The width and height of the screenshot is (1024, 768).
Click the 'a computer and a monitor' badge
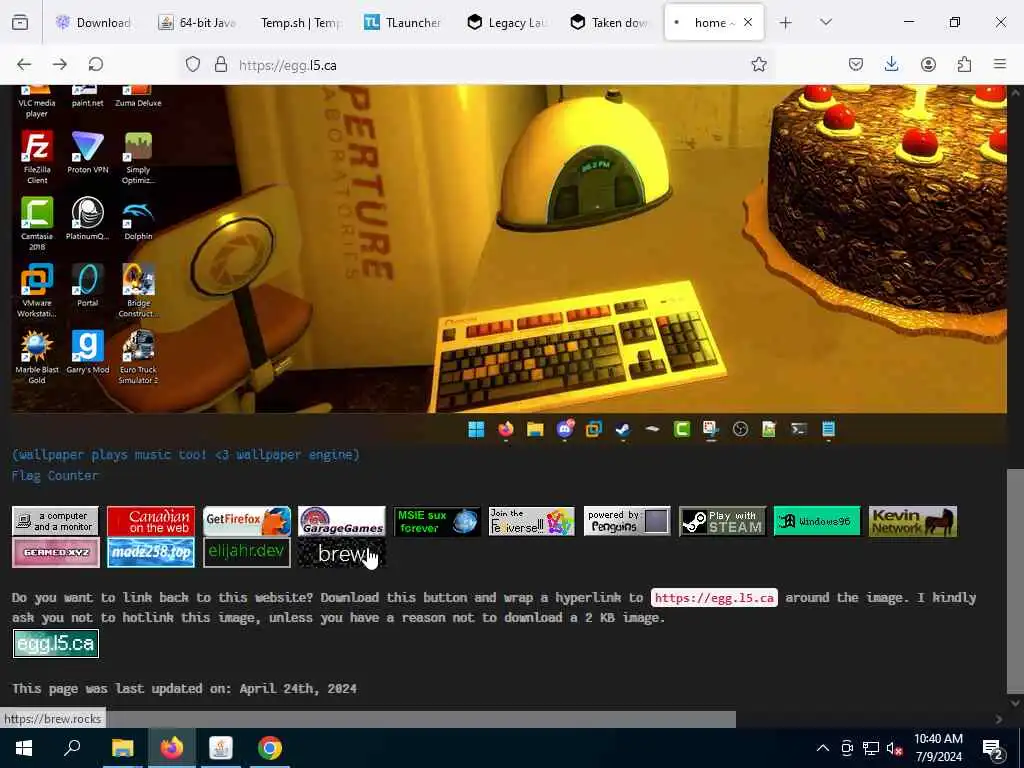(56, 521)
